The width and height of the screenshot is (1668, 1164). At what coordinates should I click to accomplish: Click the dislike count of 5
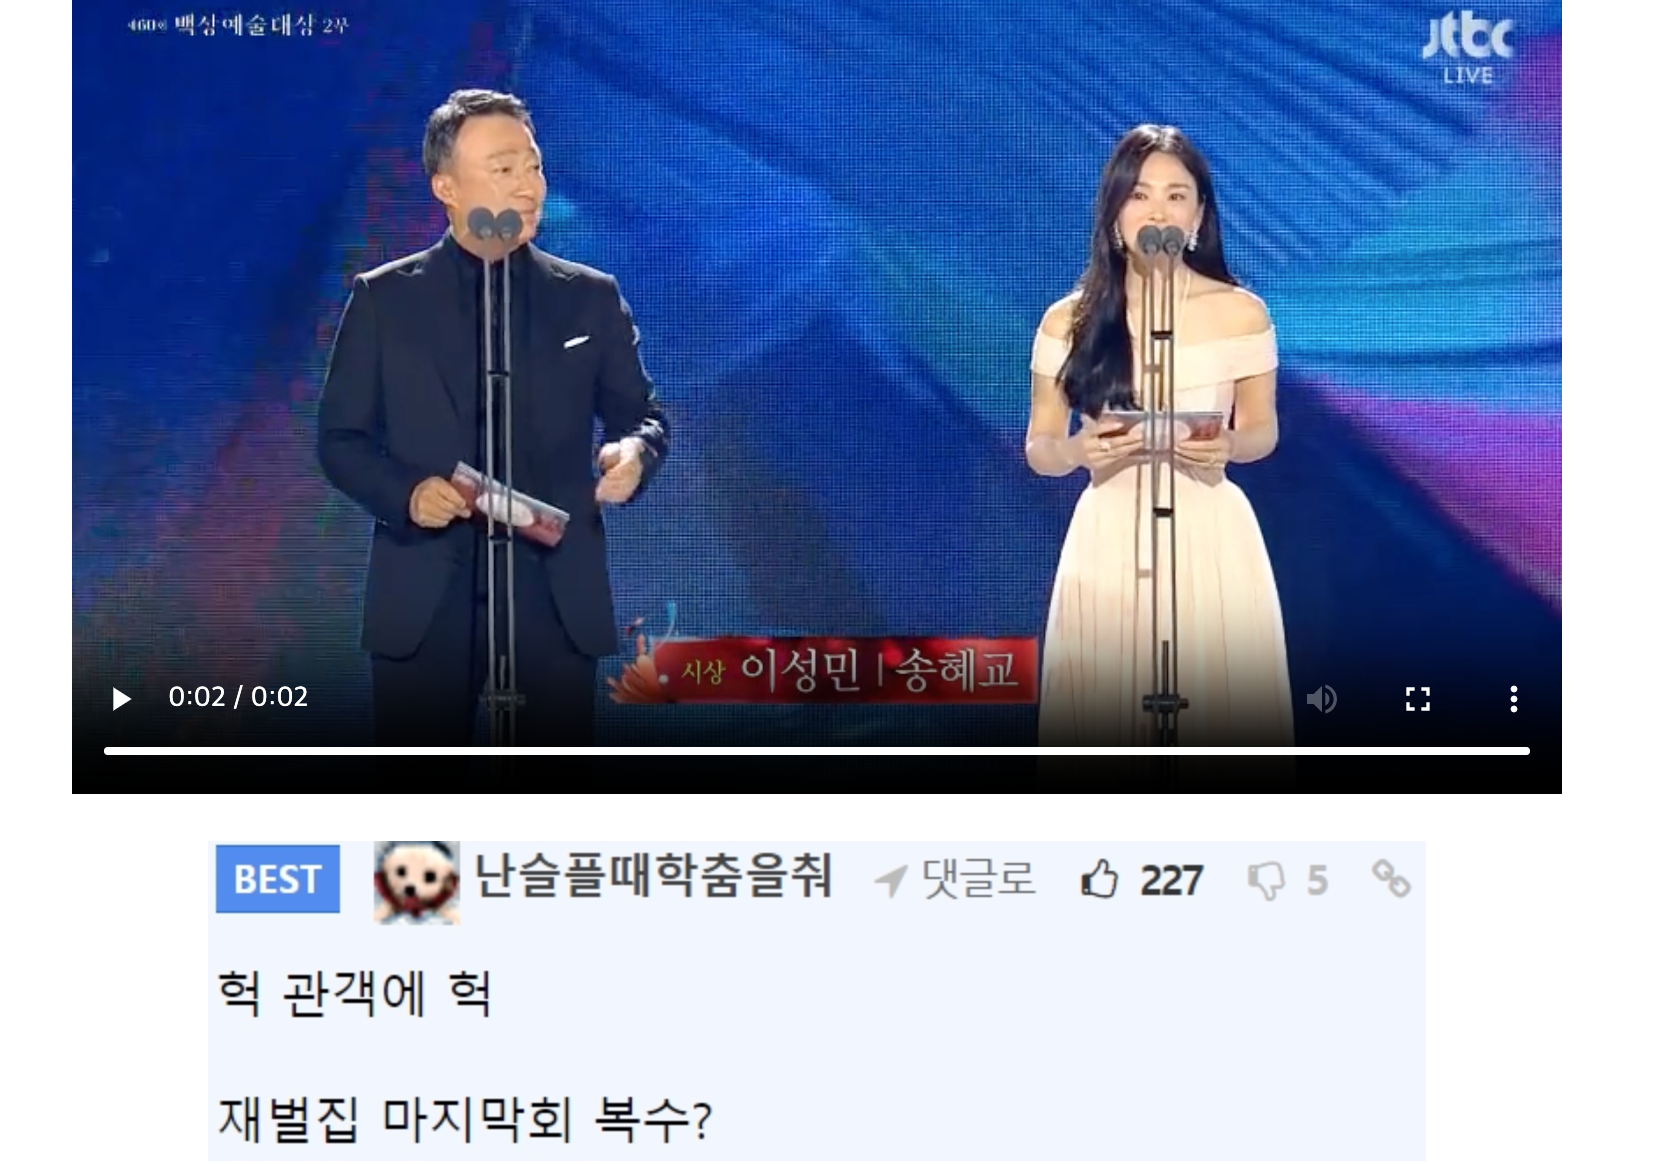tap(1317, 881)
